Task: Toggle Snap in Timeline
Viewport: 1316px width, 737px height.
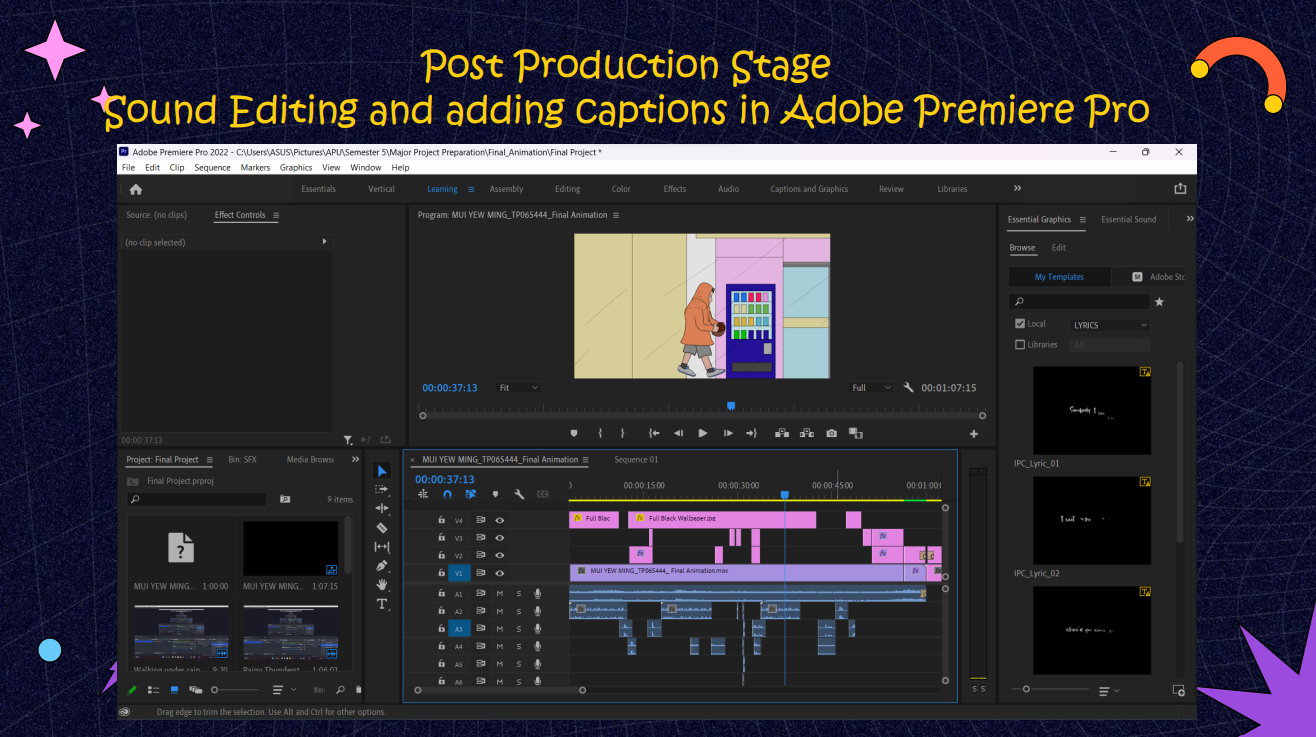Action: 447,494
